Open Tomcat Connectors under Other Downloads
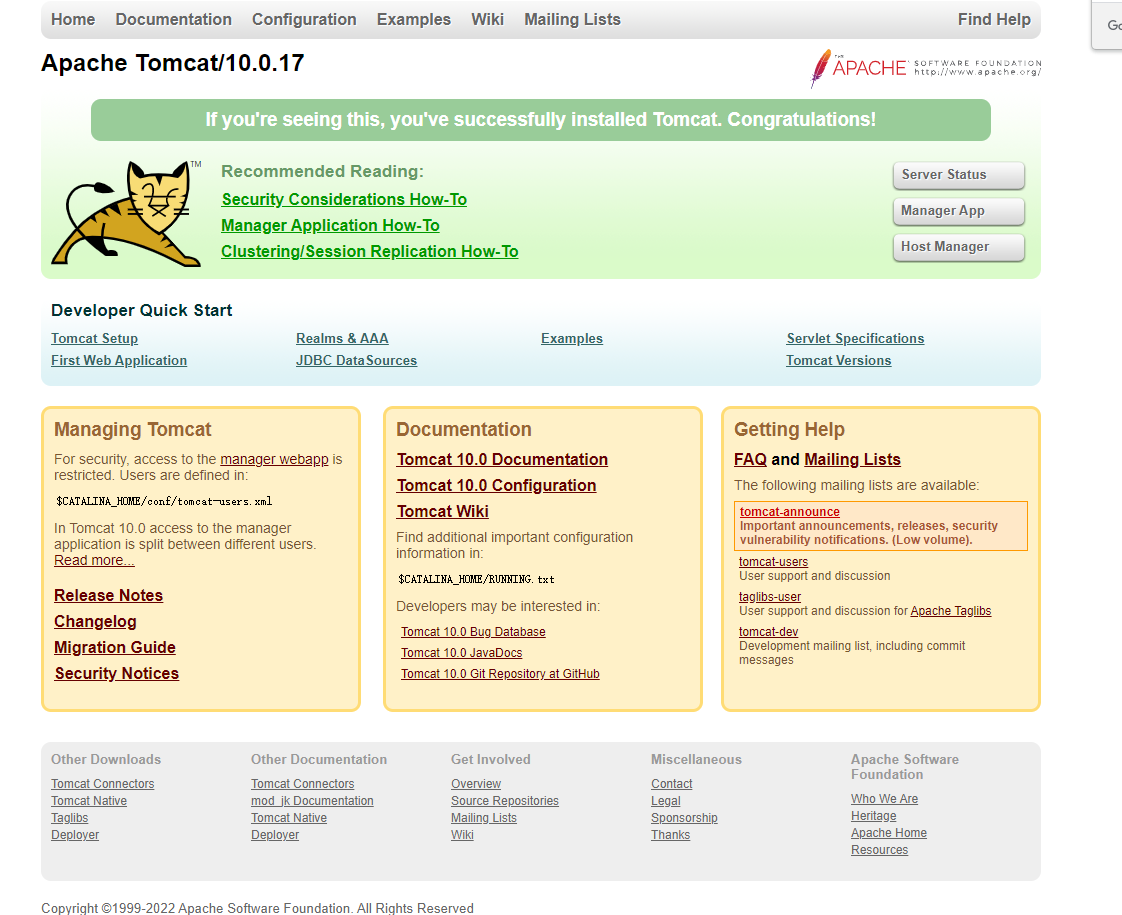This screenshot has width=1122, height=915. [102, 784]
